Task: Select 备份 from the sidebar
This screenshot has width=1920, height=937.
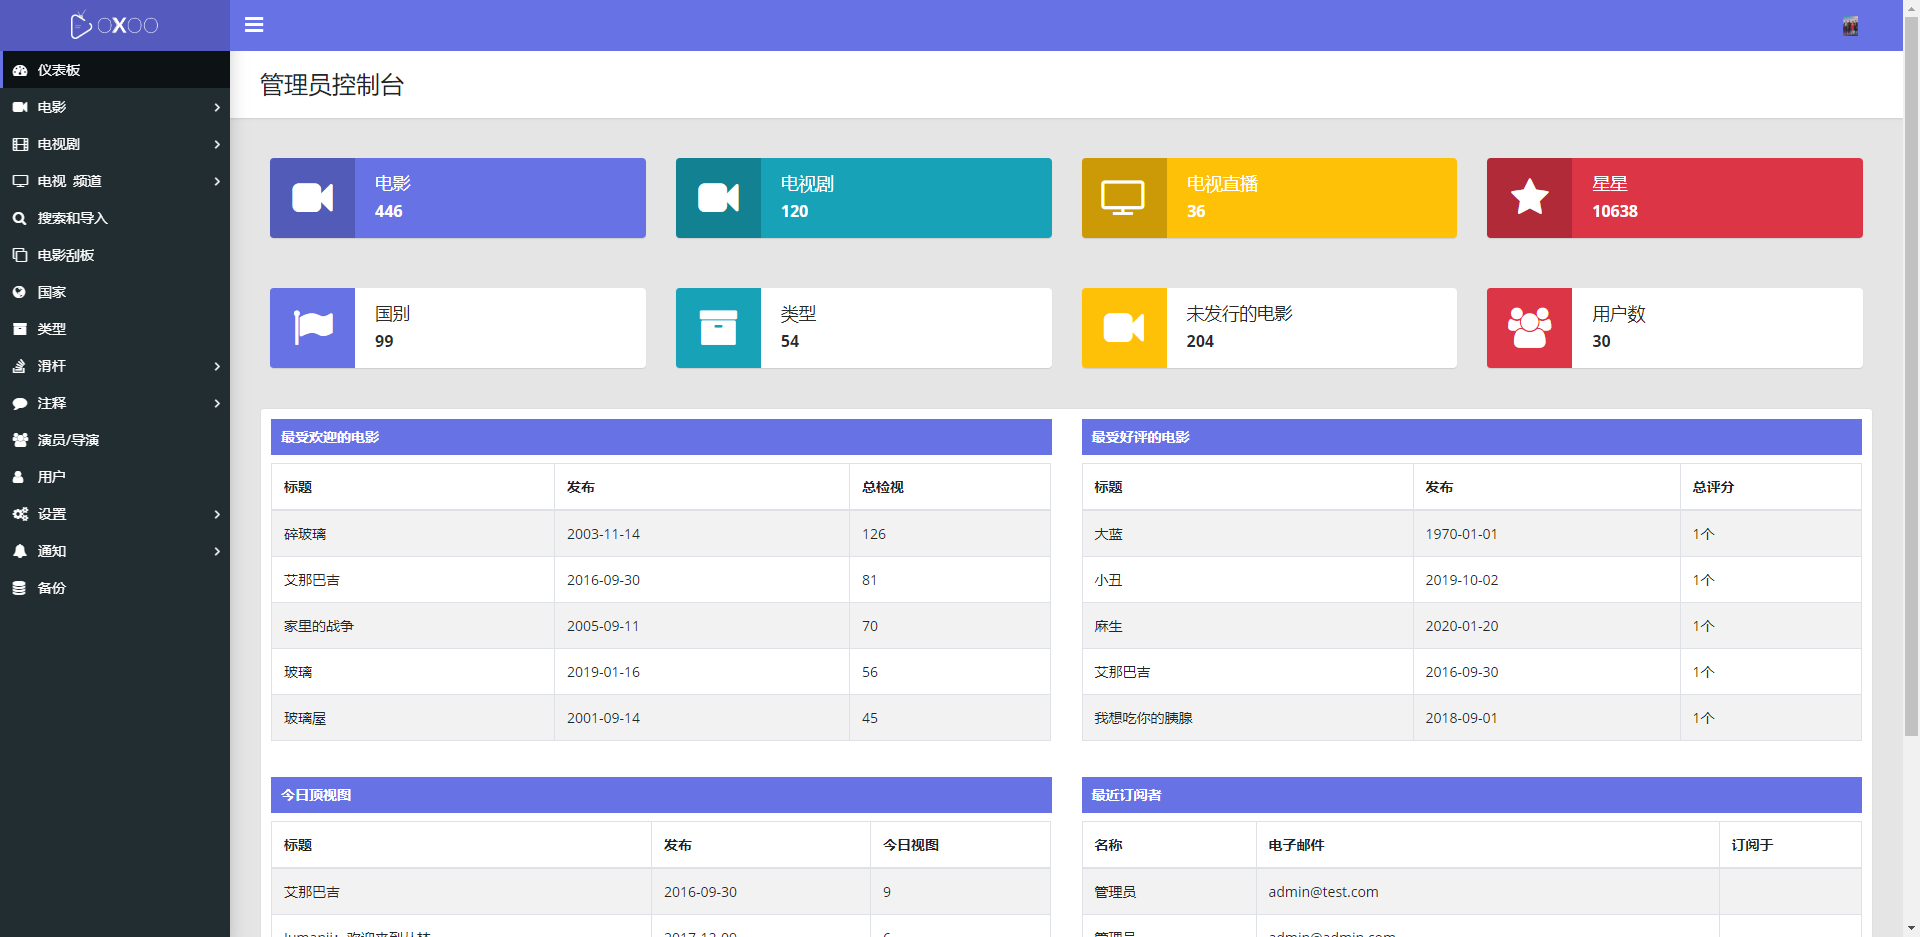Action: (x=52, y=588)
